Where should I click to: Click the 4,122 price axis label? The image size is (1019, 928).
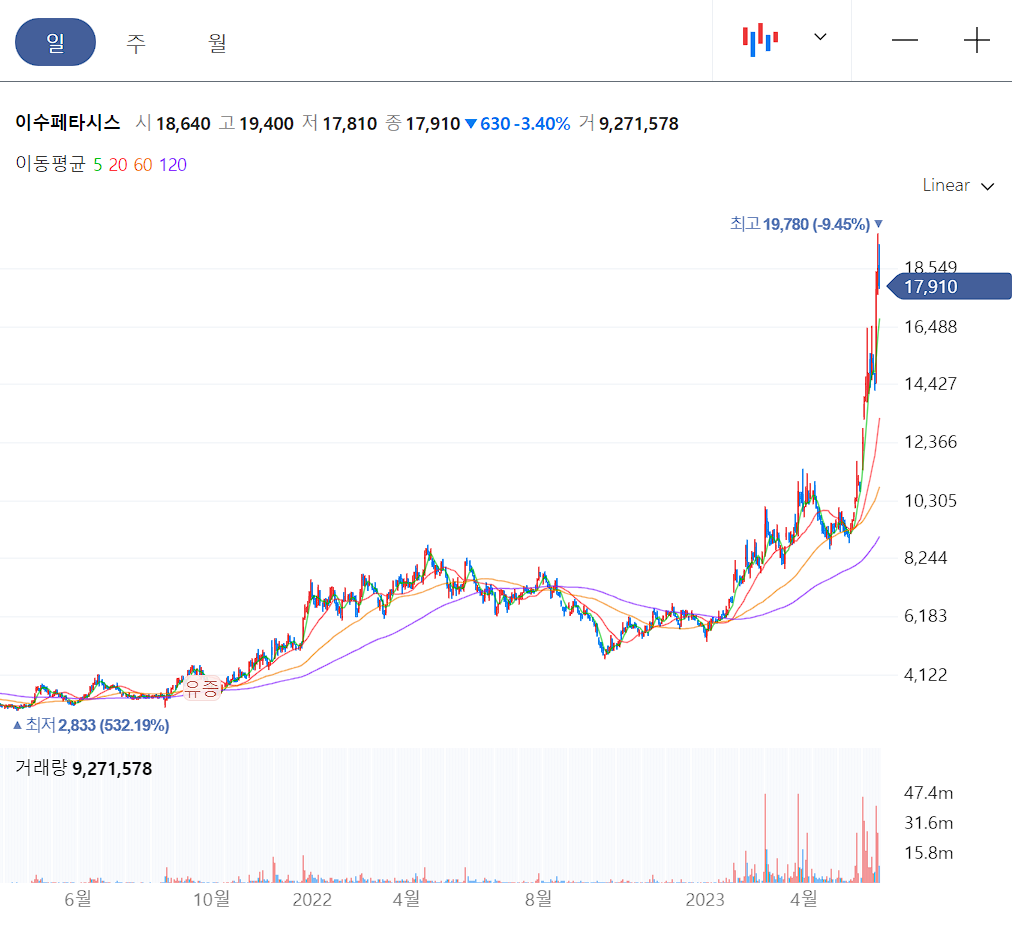(x=925, y=675)
